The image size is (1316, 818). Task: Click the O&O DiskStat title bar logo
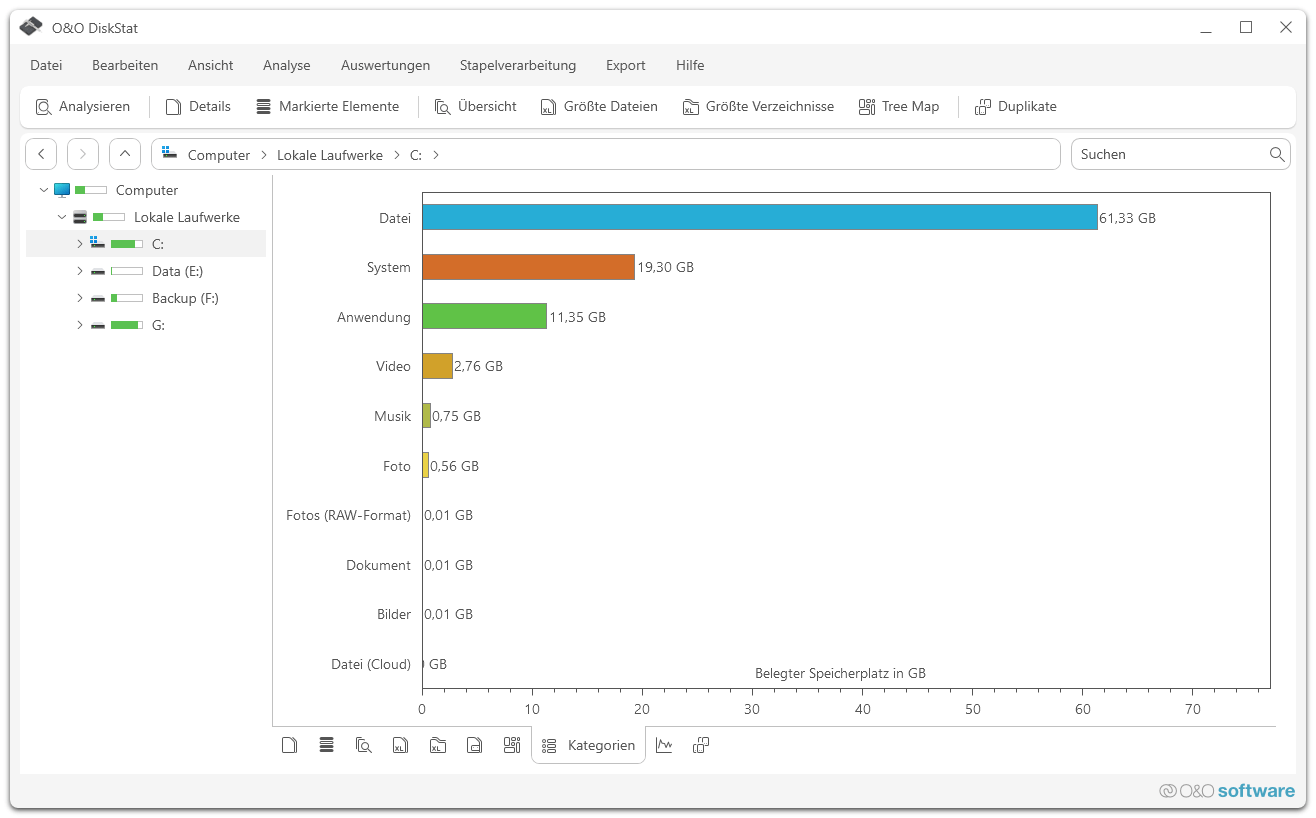pos(31,27)
